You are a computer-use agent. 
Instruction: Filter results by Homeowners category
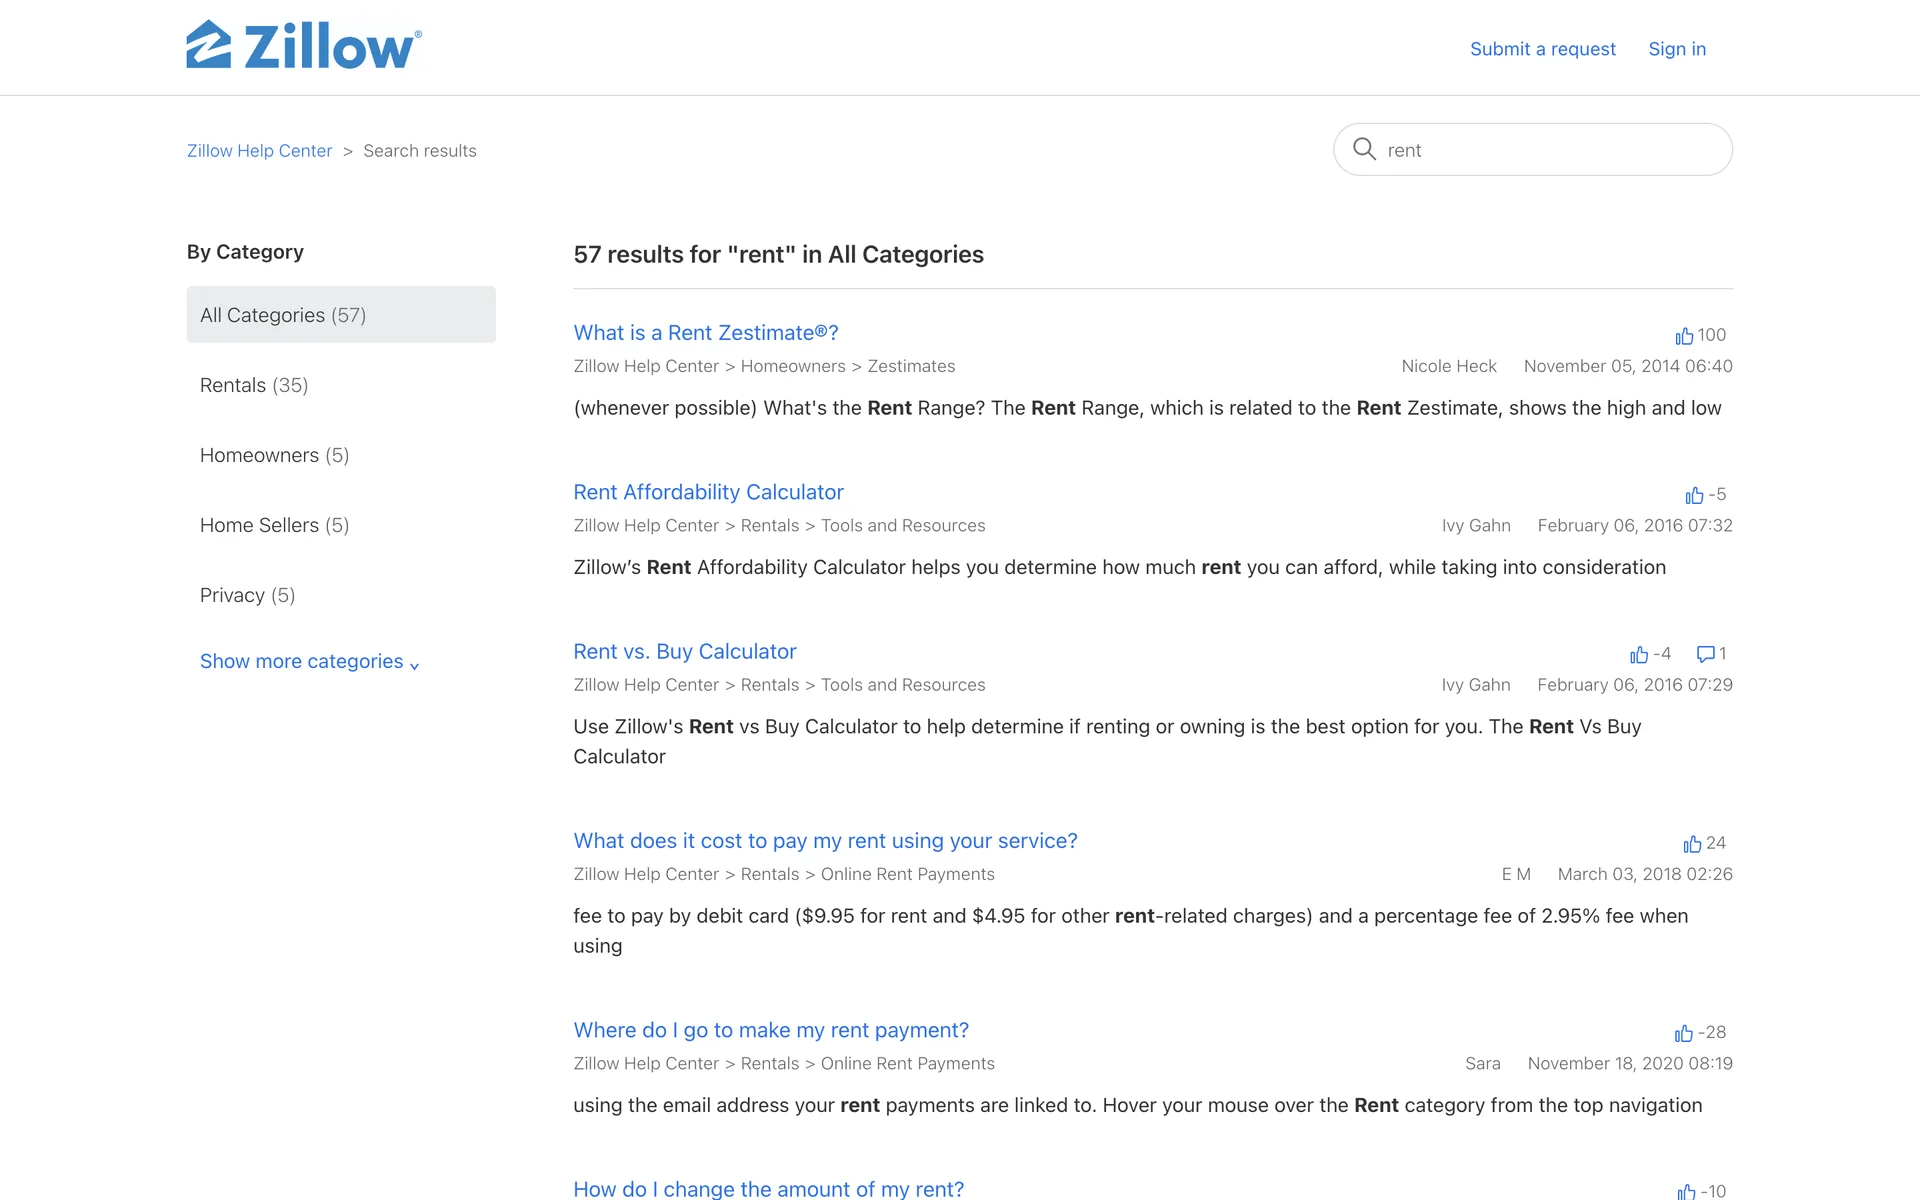(274, 455)
